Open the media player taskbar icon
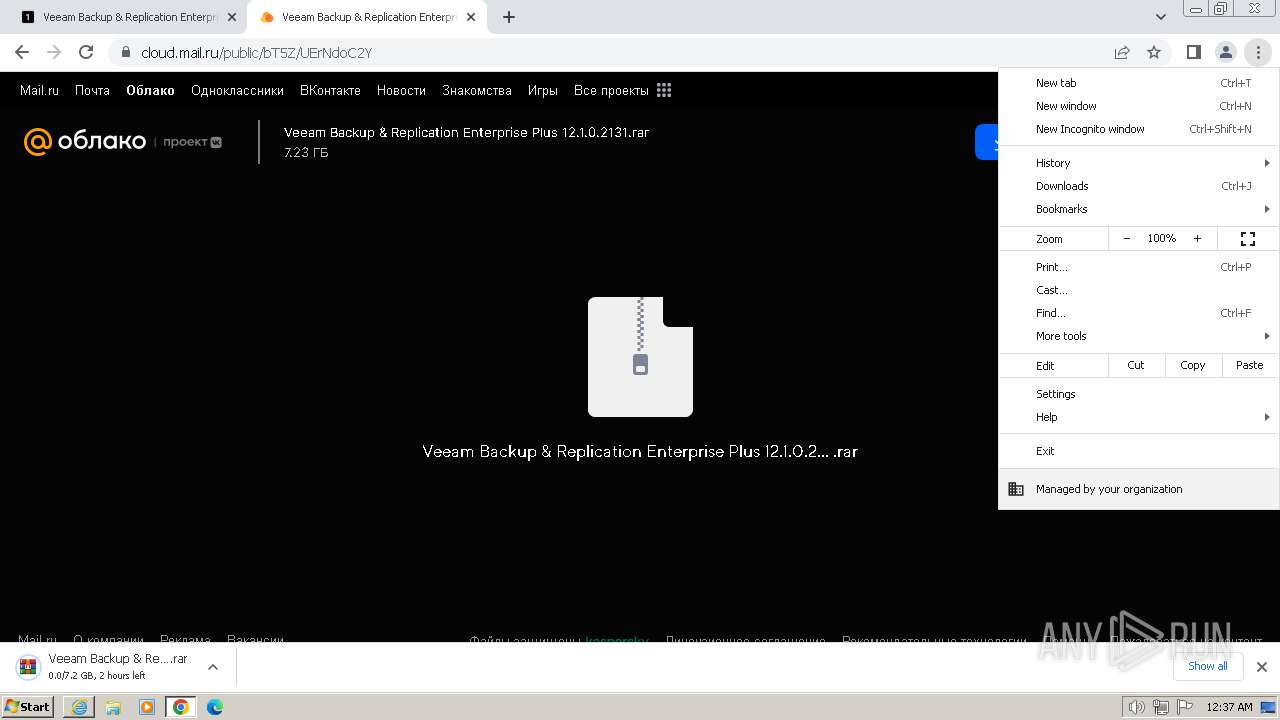 click(x=147, y=707)
